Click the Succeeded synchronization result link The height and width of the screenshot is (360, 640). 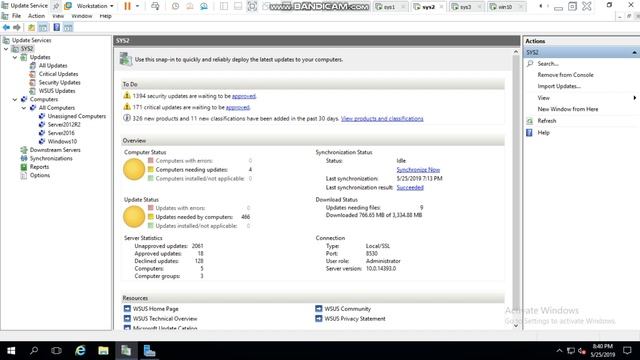tap(410, 188)
